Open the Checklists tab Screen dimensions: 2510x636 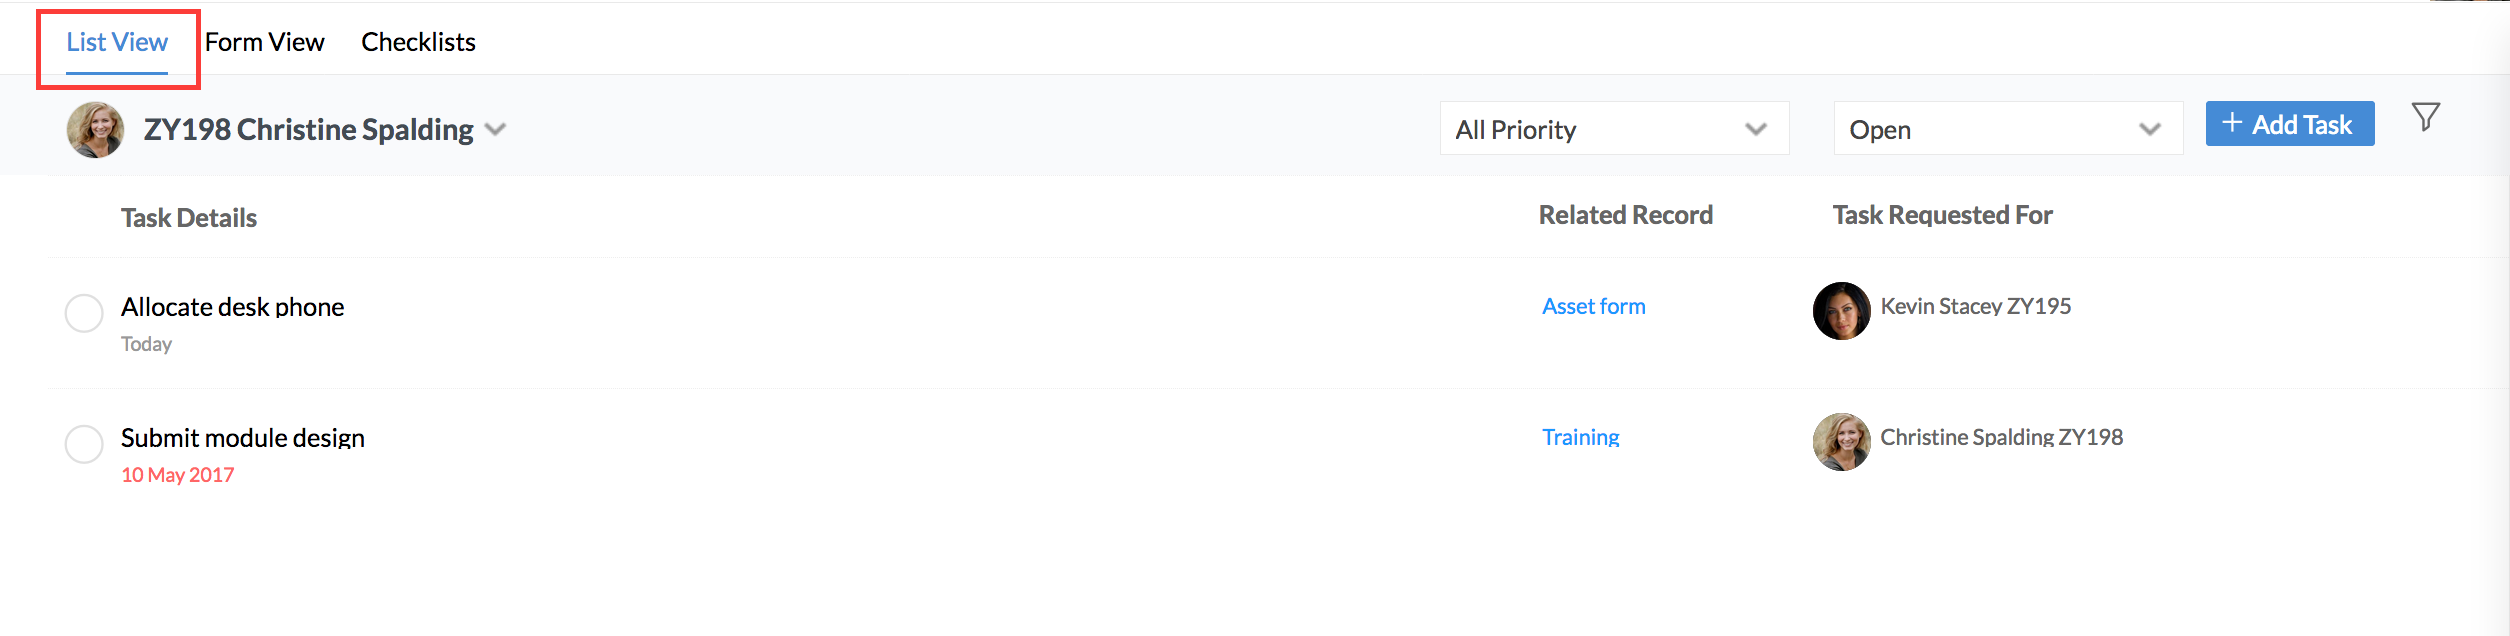[418, 42]
